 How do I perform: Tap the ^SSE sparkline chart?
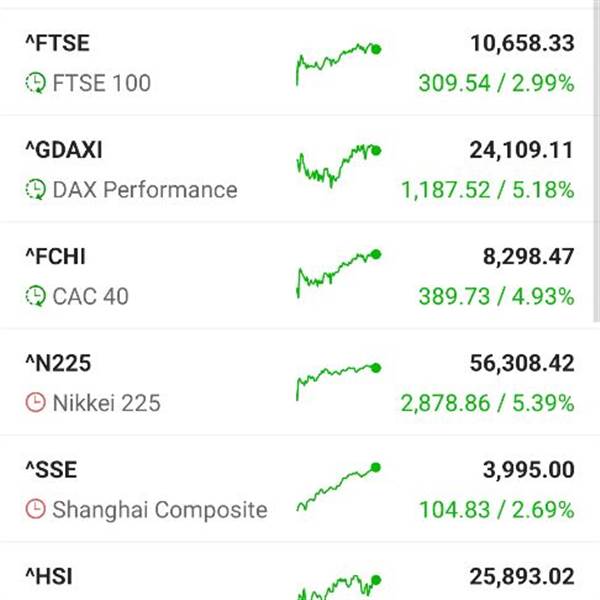338,487
